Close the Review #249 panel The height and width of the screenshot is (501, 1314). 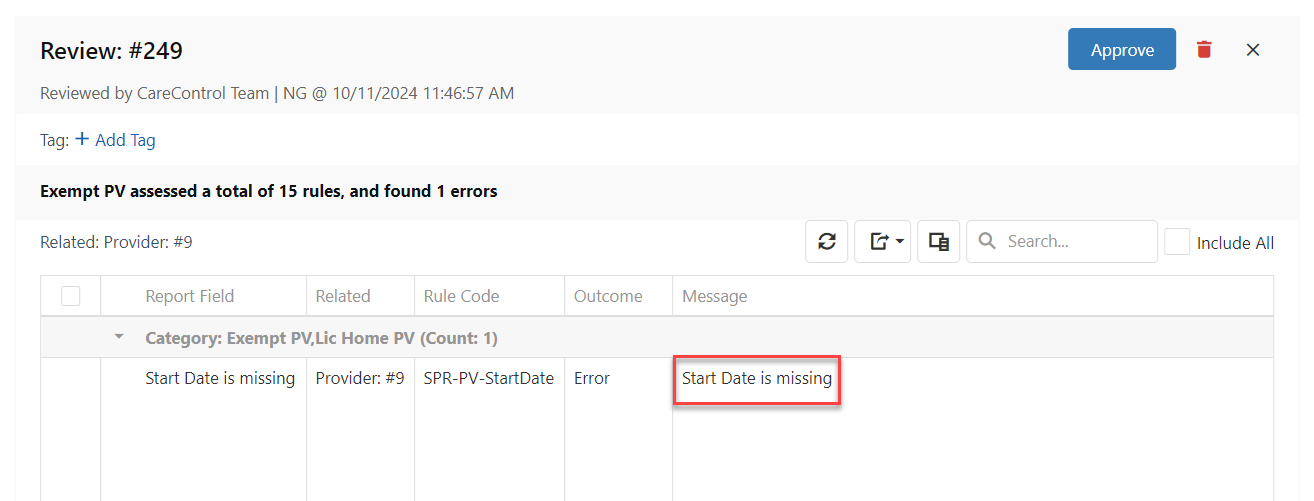[x=1252, y=50]
